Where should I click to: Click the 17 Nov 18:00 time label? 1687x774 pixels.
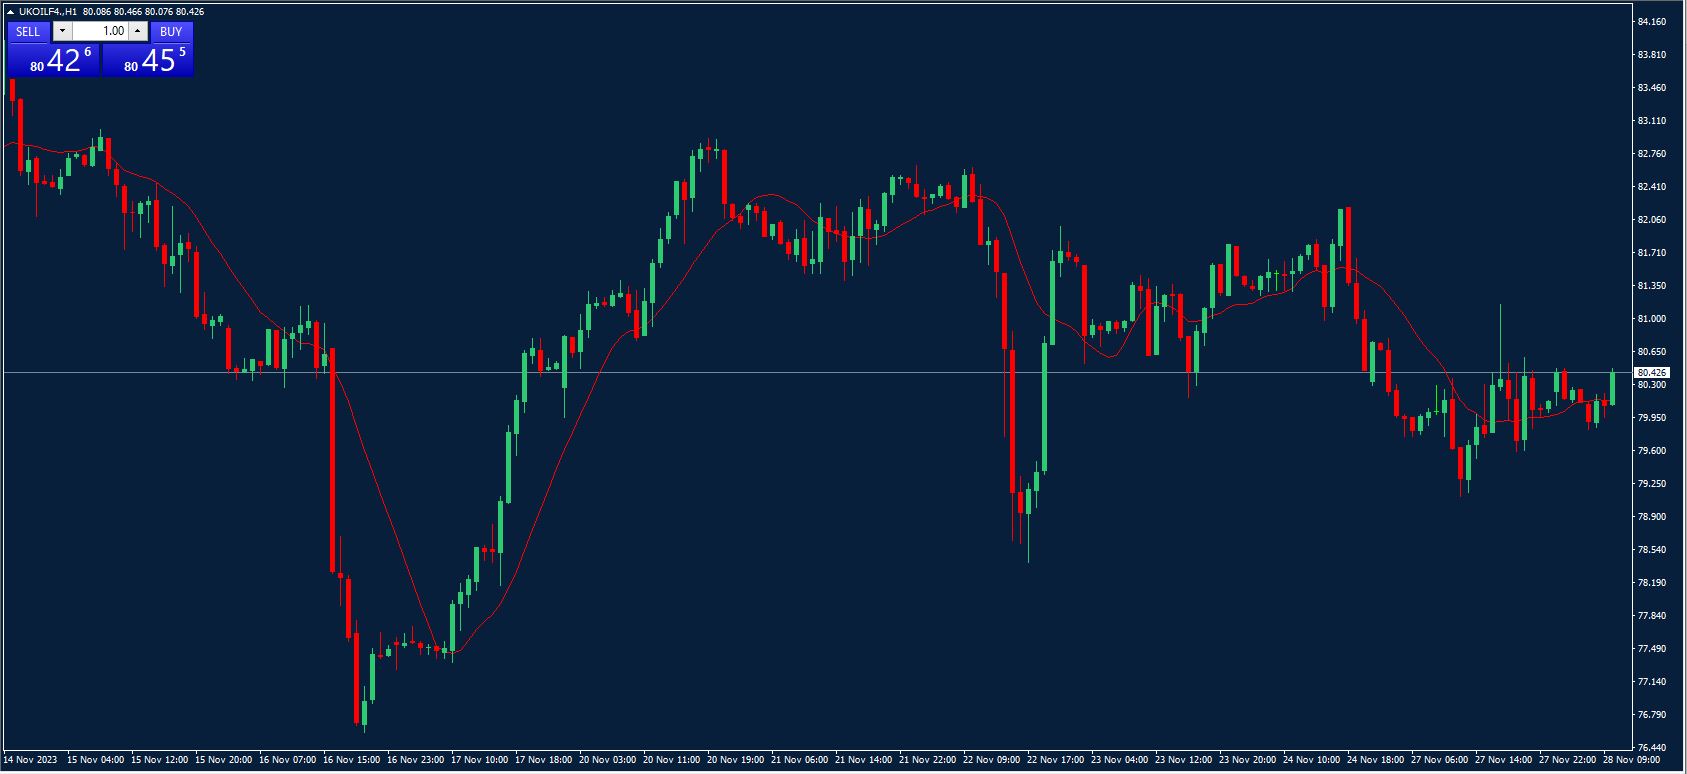(x=544, y=760)
